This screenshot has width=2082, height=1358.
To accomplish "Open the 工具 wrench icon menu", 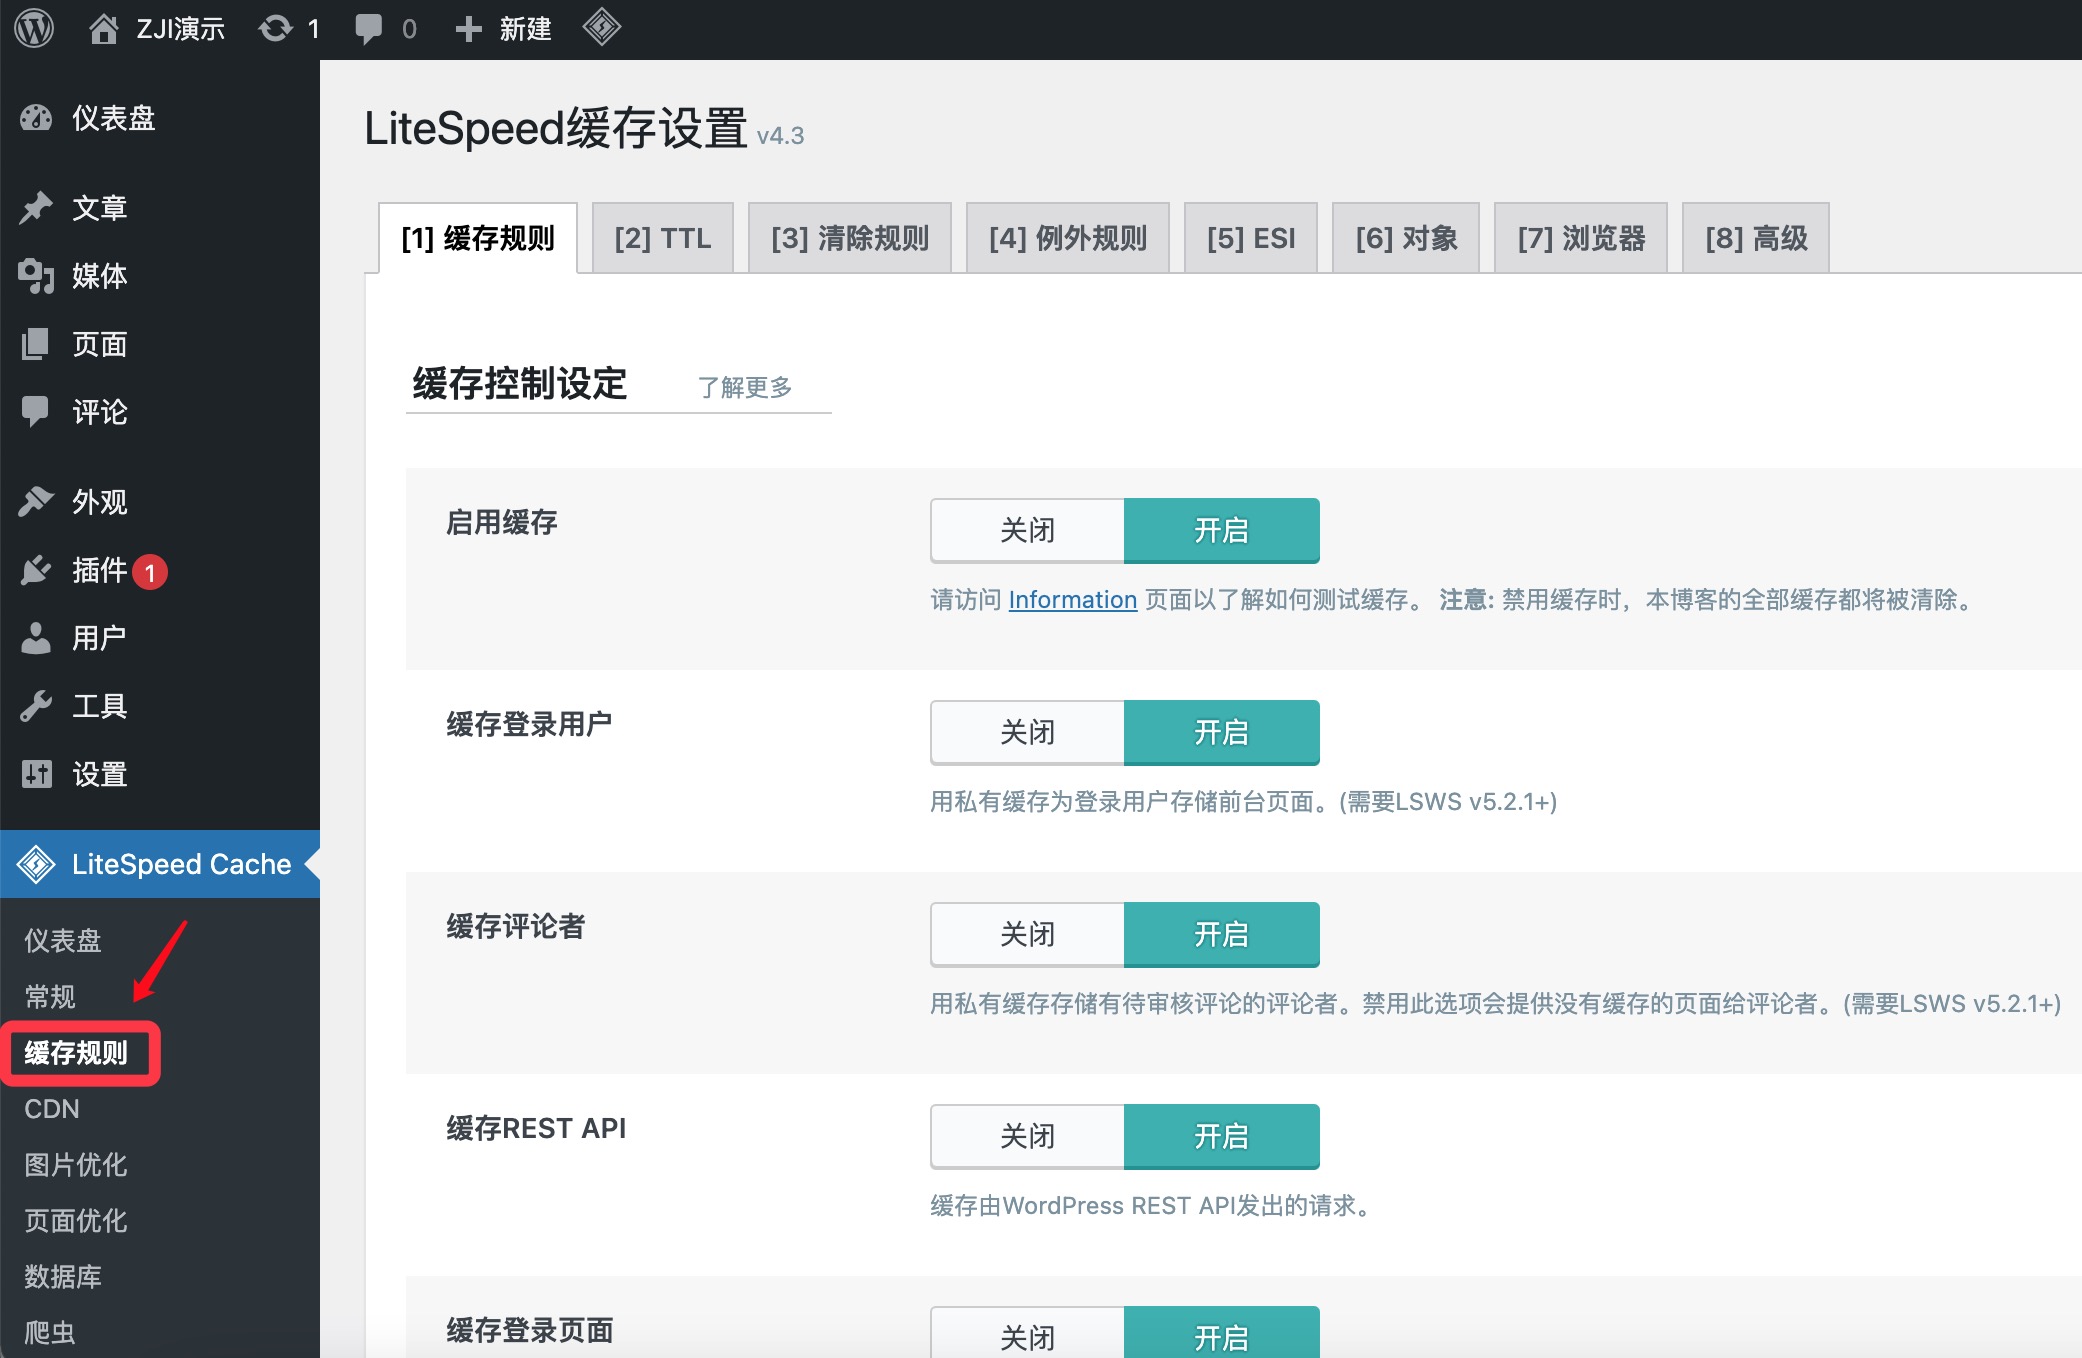I will coord(36,706).
